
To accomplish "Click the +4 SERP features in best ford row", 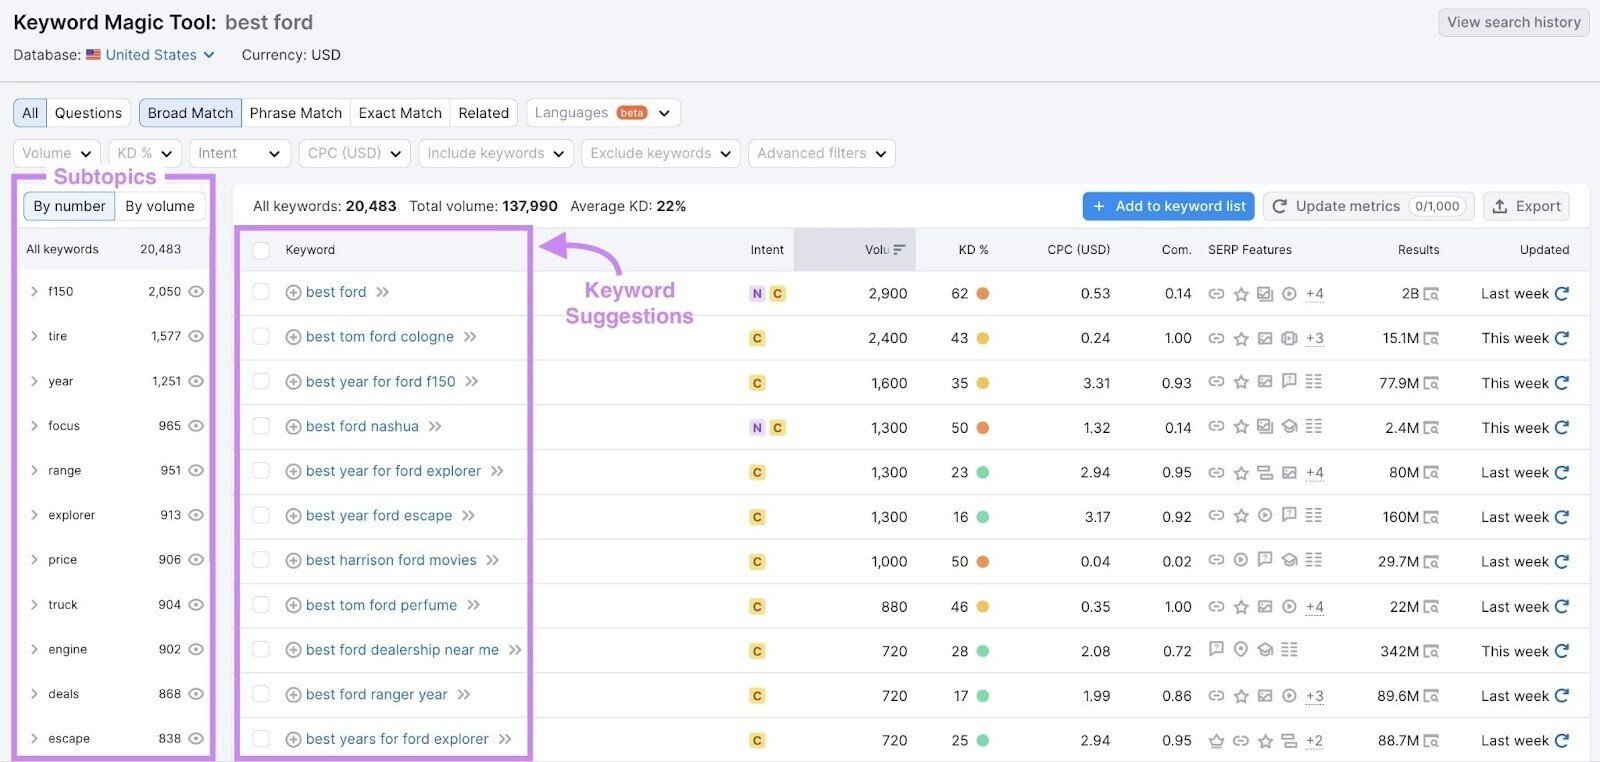I will coord(1315,294).
